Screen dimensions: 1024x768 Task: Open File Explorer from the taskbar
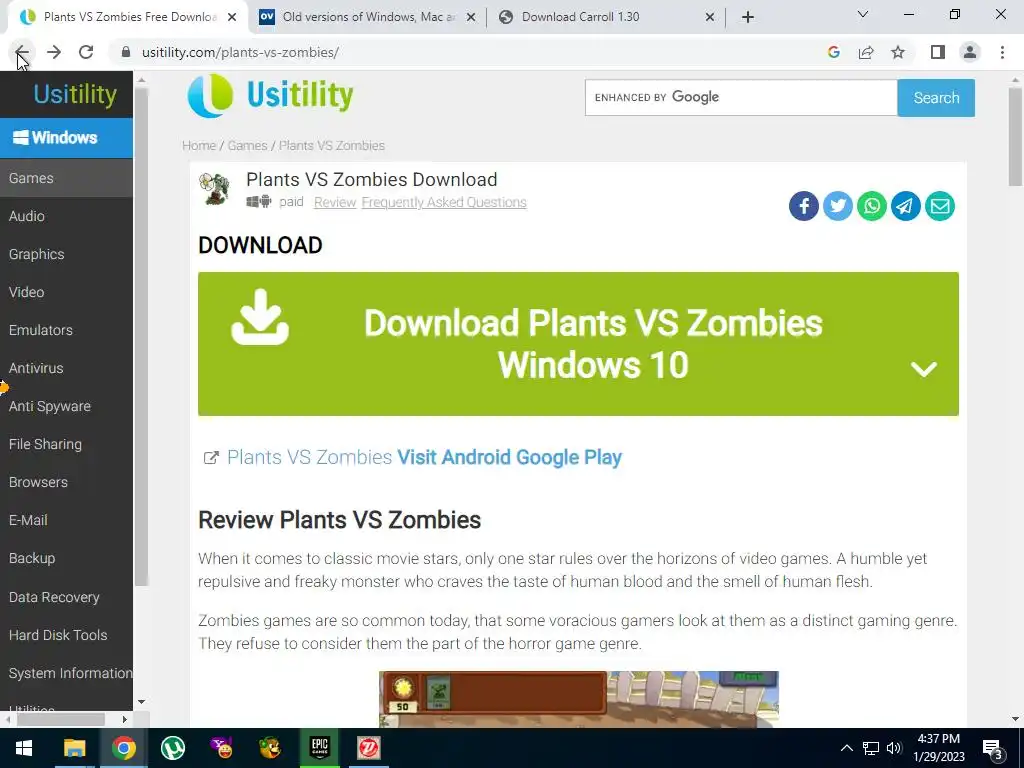[x=74, y=748]
